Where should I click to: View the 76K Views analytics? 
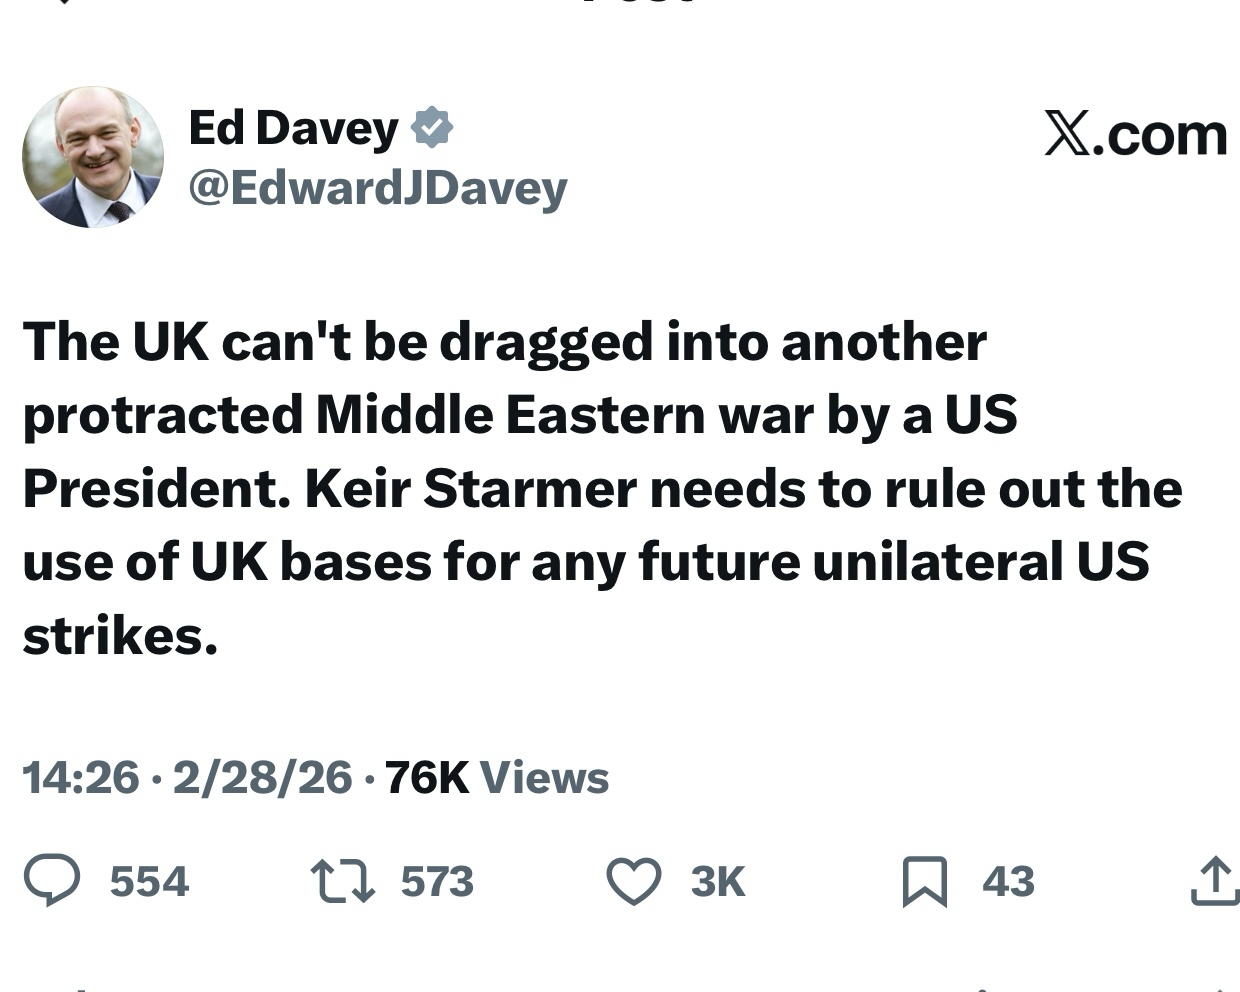[496, 777]
